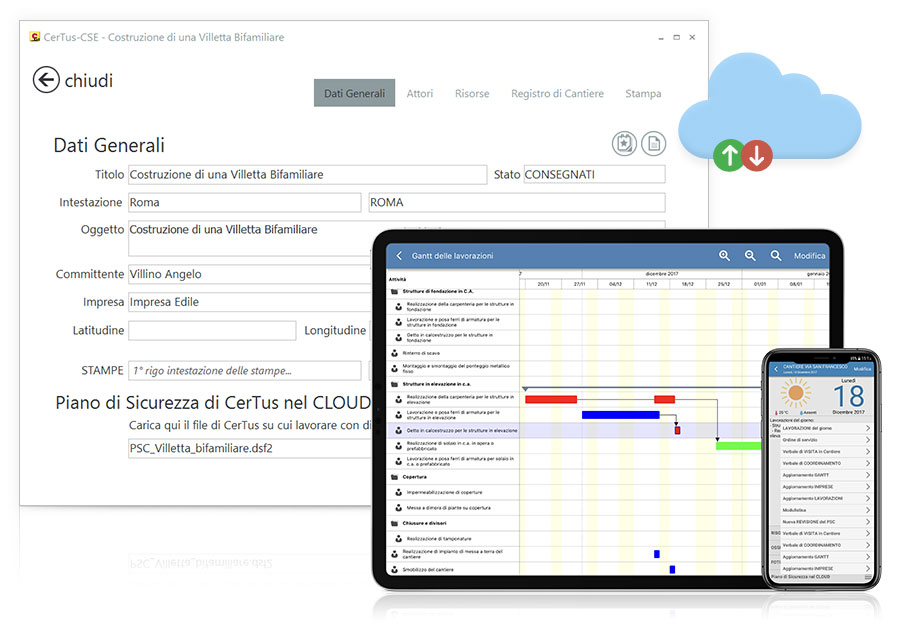Screen dimensions: 900x630
Task: Click the document page icon next to the notepad icon
Action: tap(653, 143)
